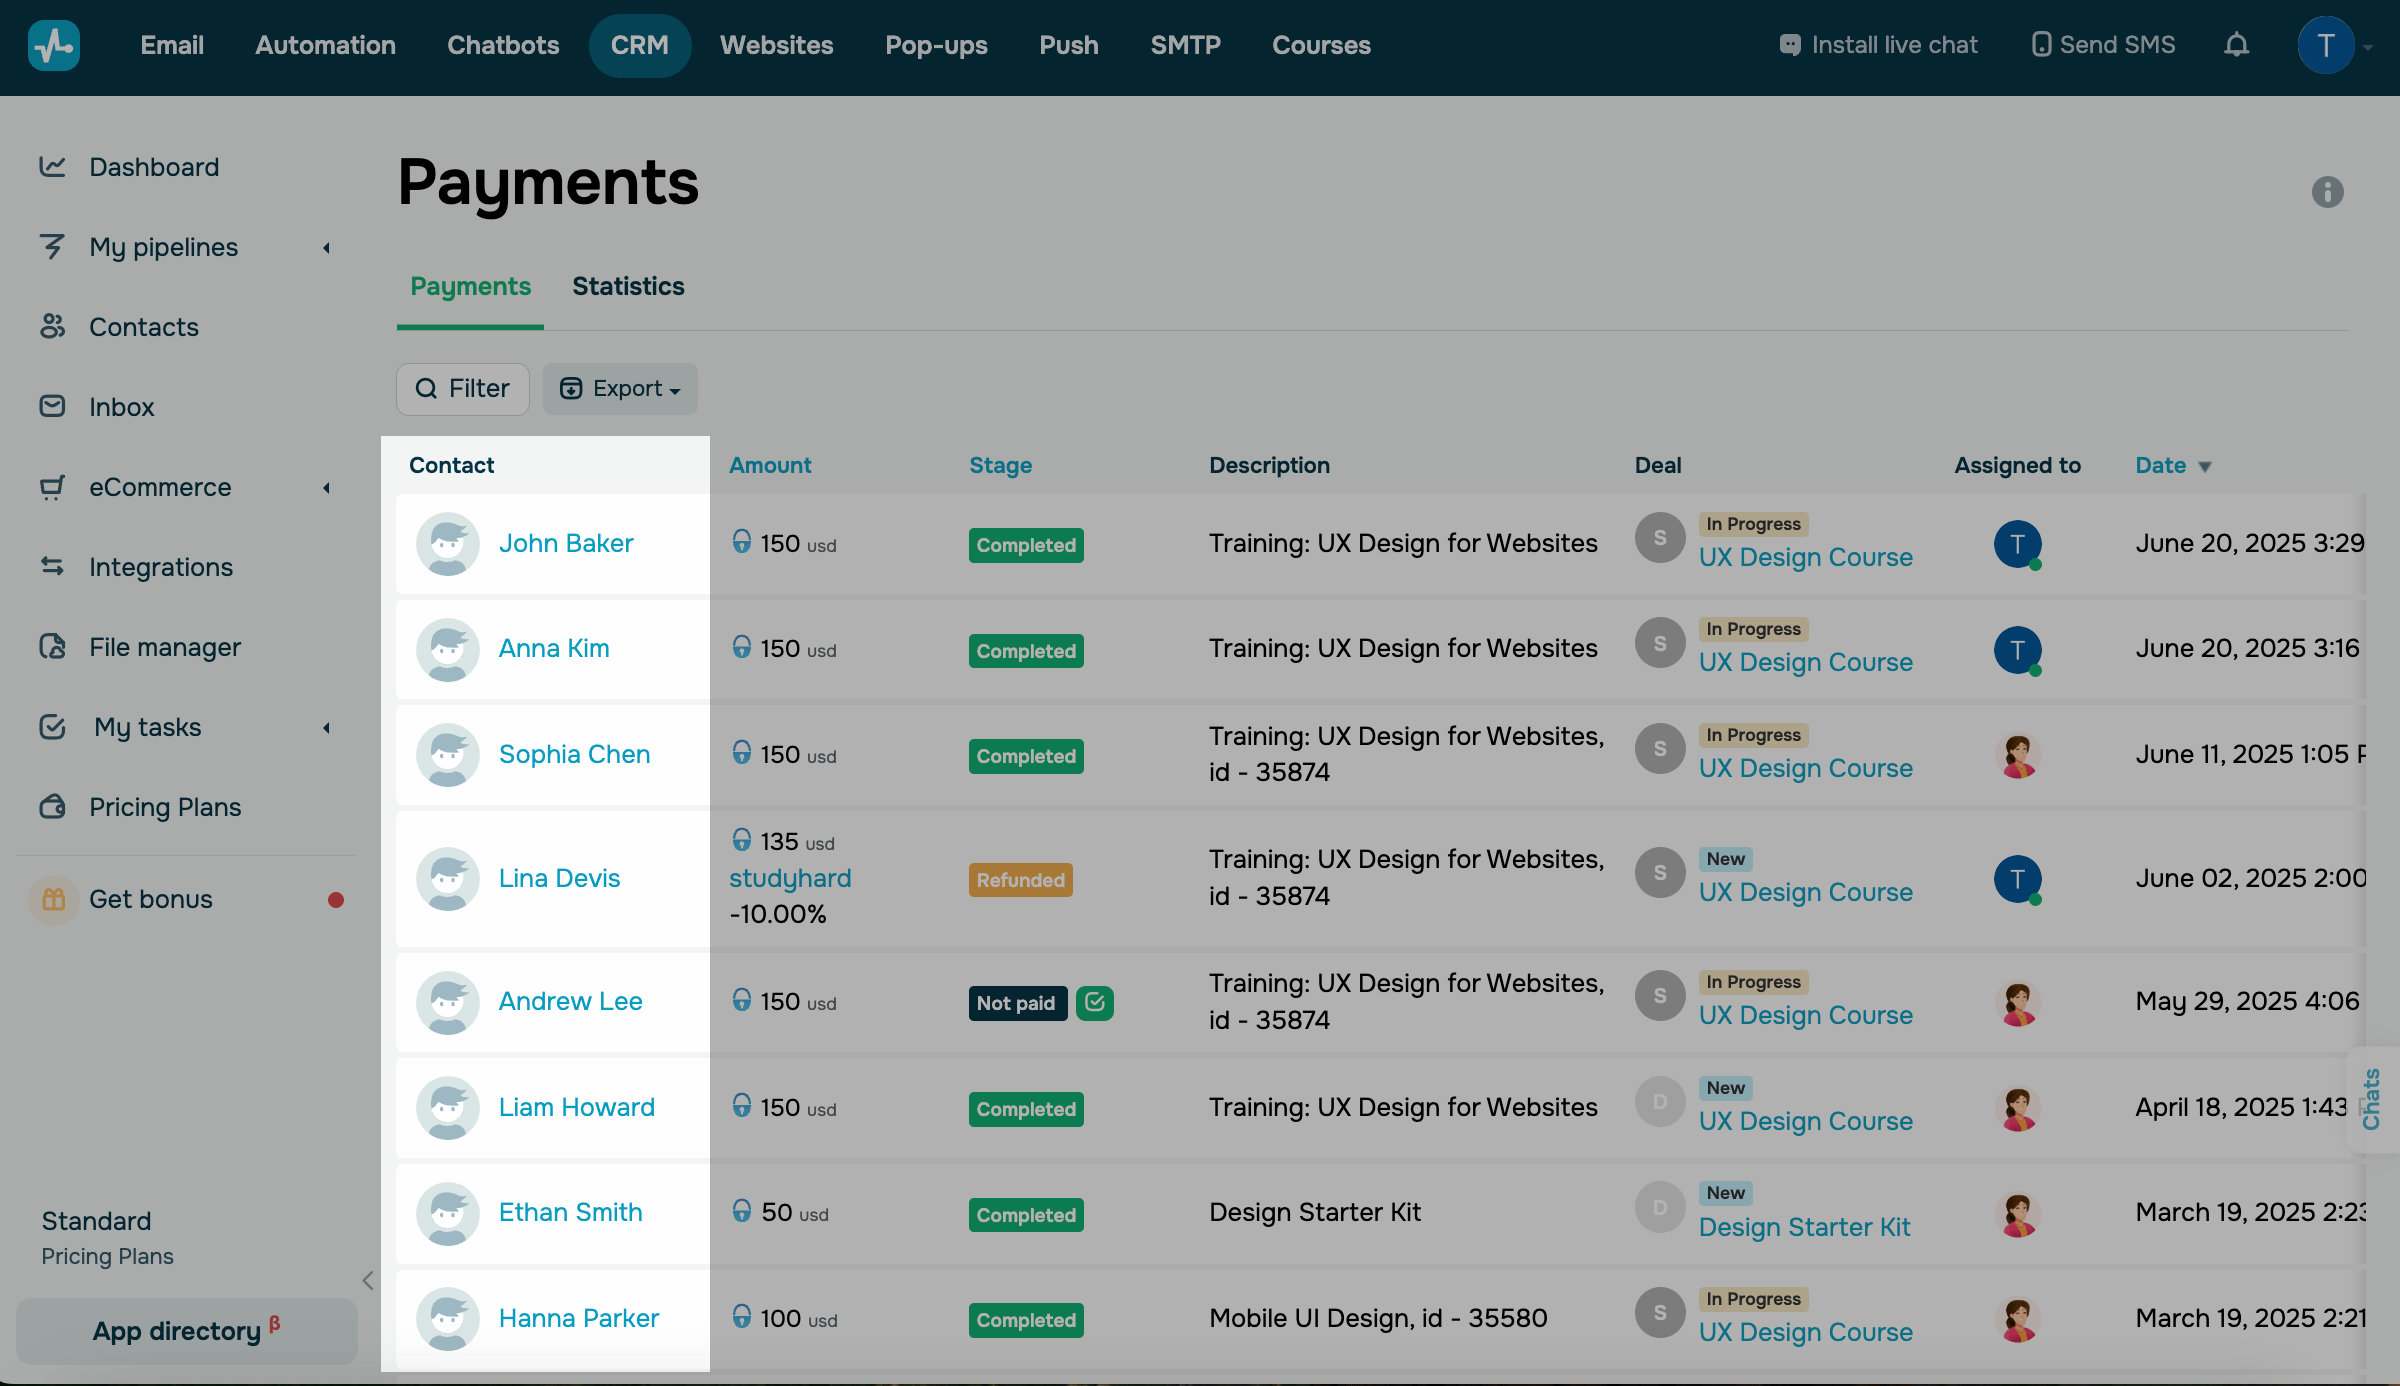Screen dimensions: 2400x1386
Task: Collapse the sidebar with the chevron
Action: 368,1281
